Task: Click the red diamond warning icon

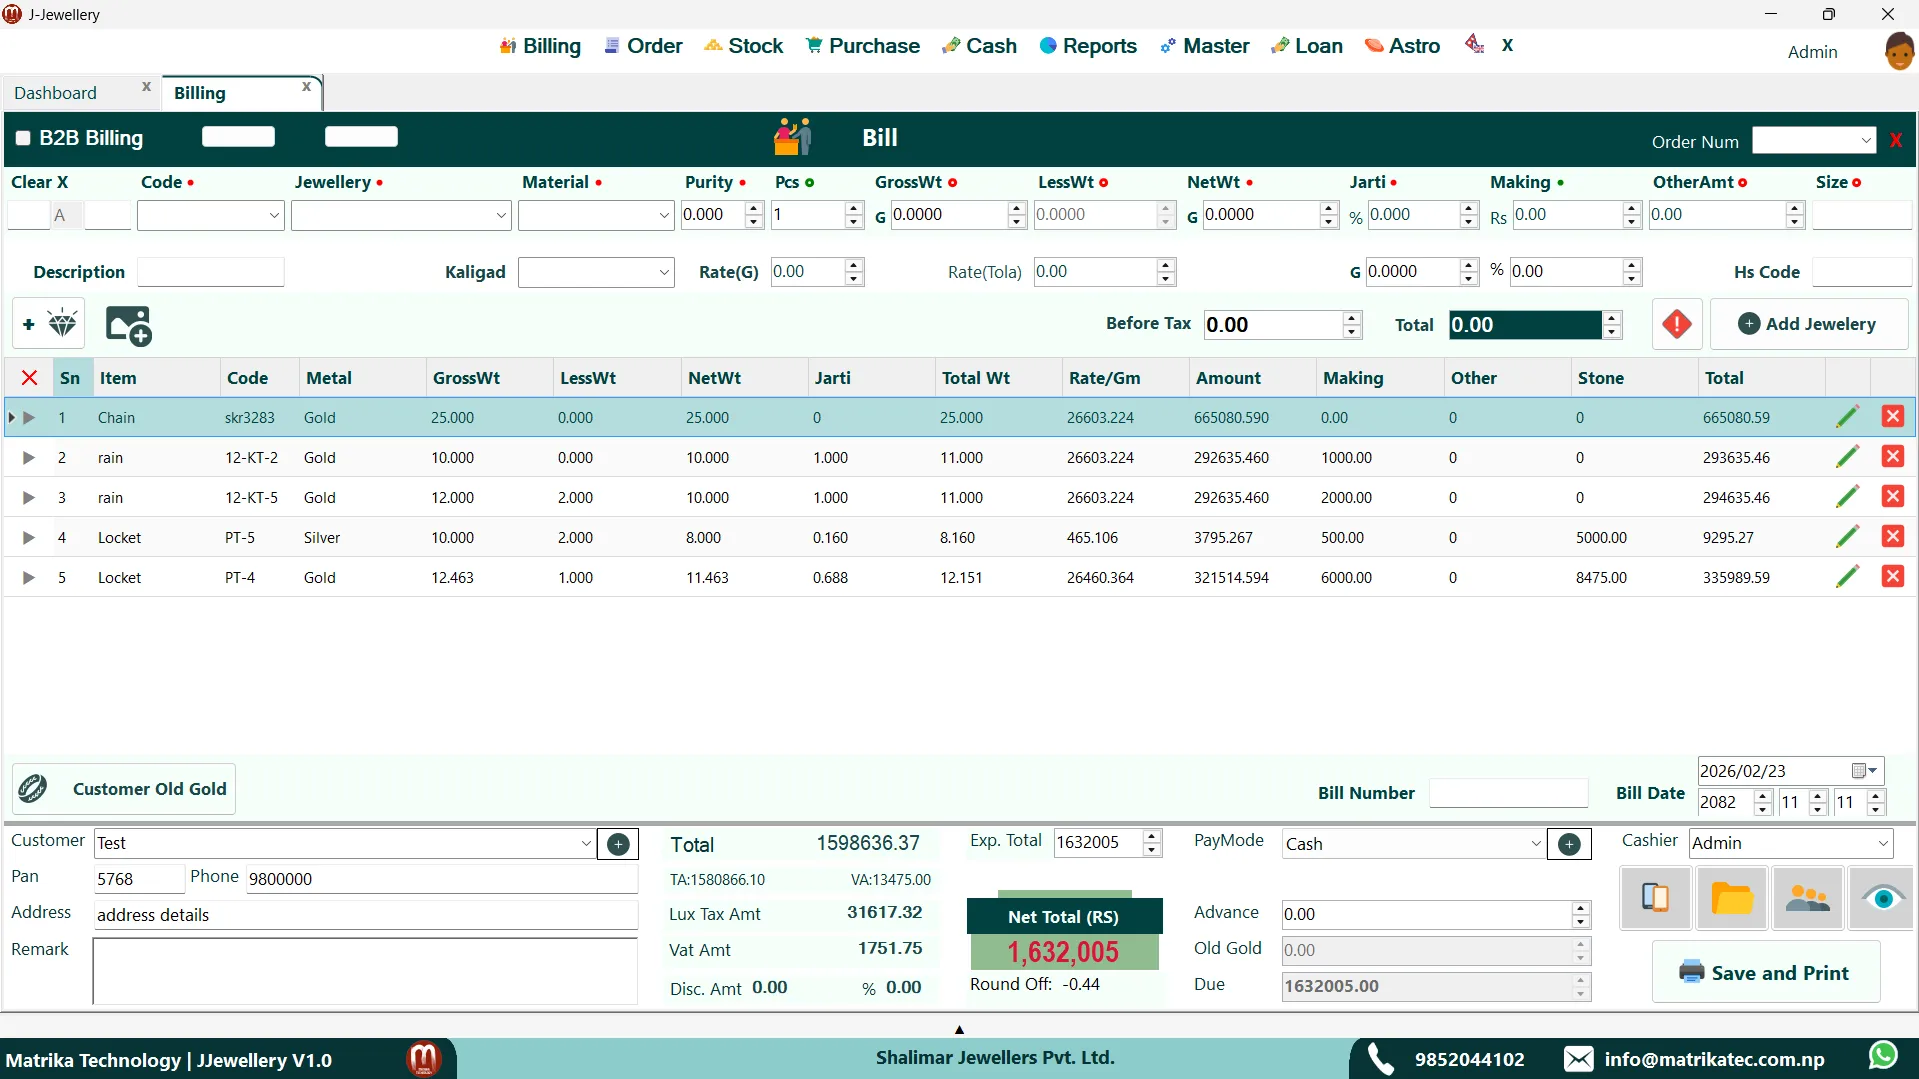Action: [x=1677, y=324]
